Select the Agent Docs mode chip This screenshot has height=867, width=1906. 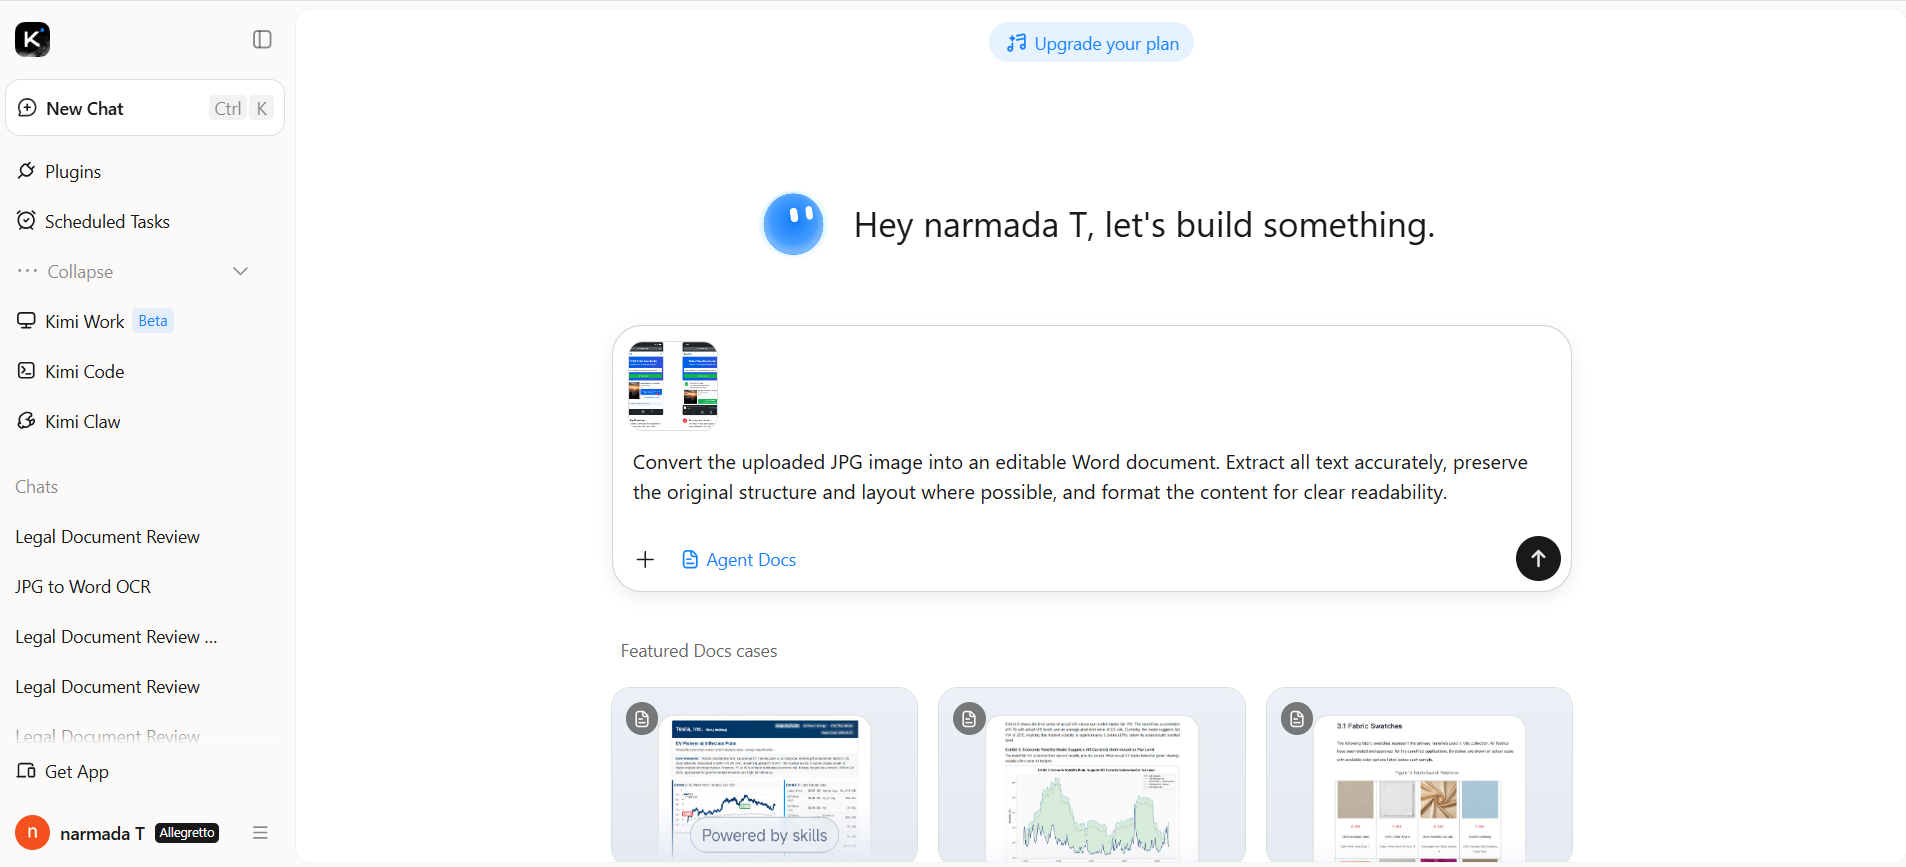tap(739, 560)
